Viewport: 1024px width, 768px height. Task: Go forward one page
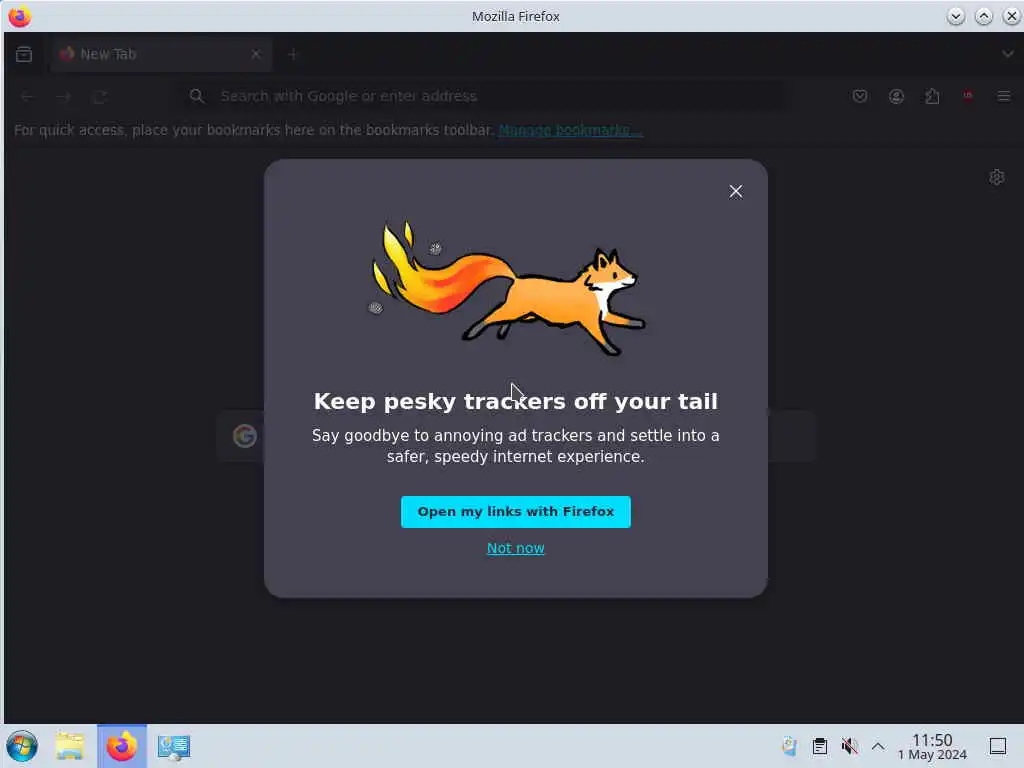pos(63,97)
